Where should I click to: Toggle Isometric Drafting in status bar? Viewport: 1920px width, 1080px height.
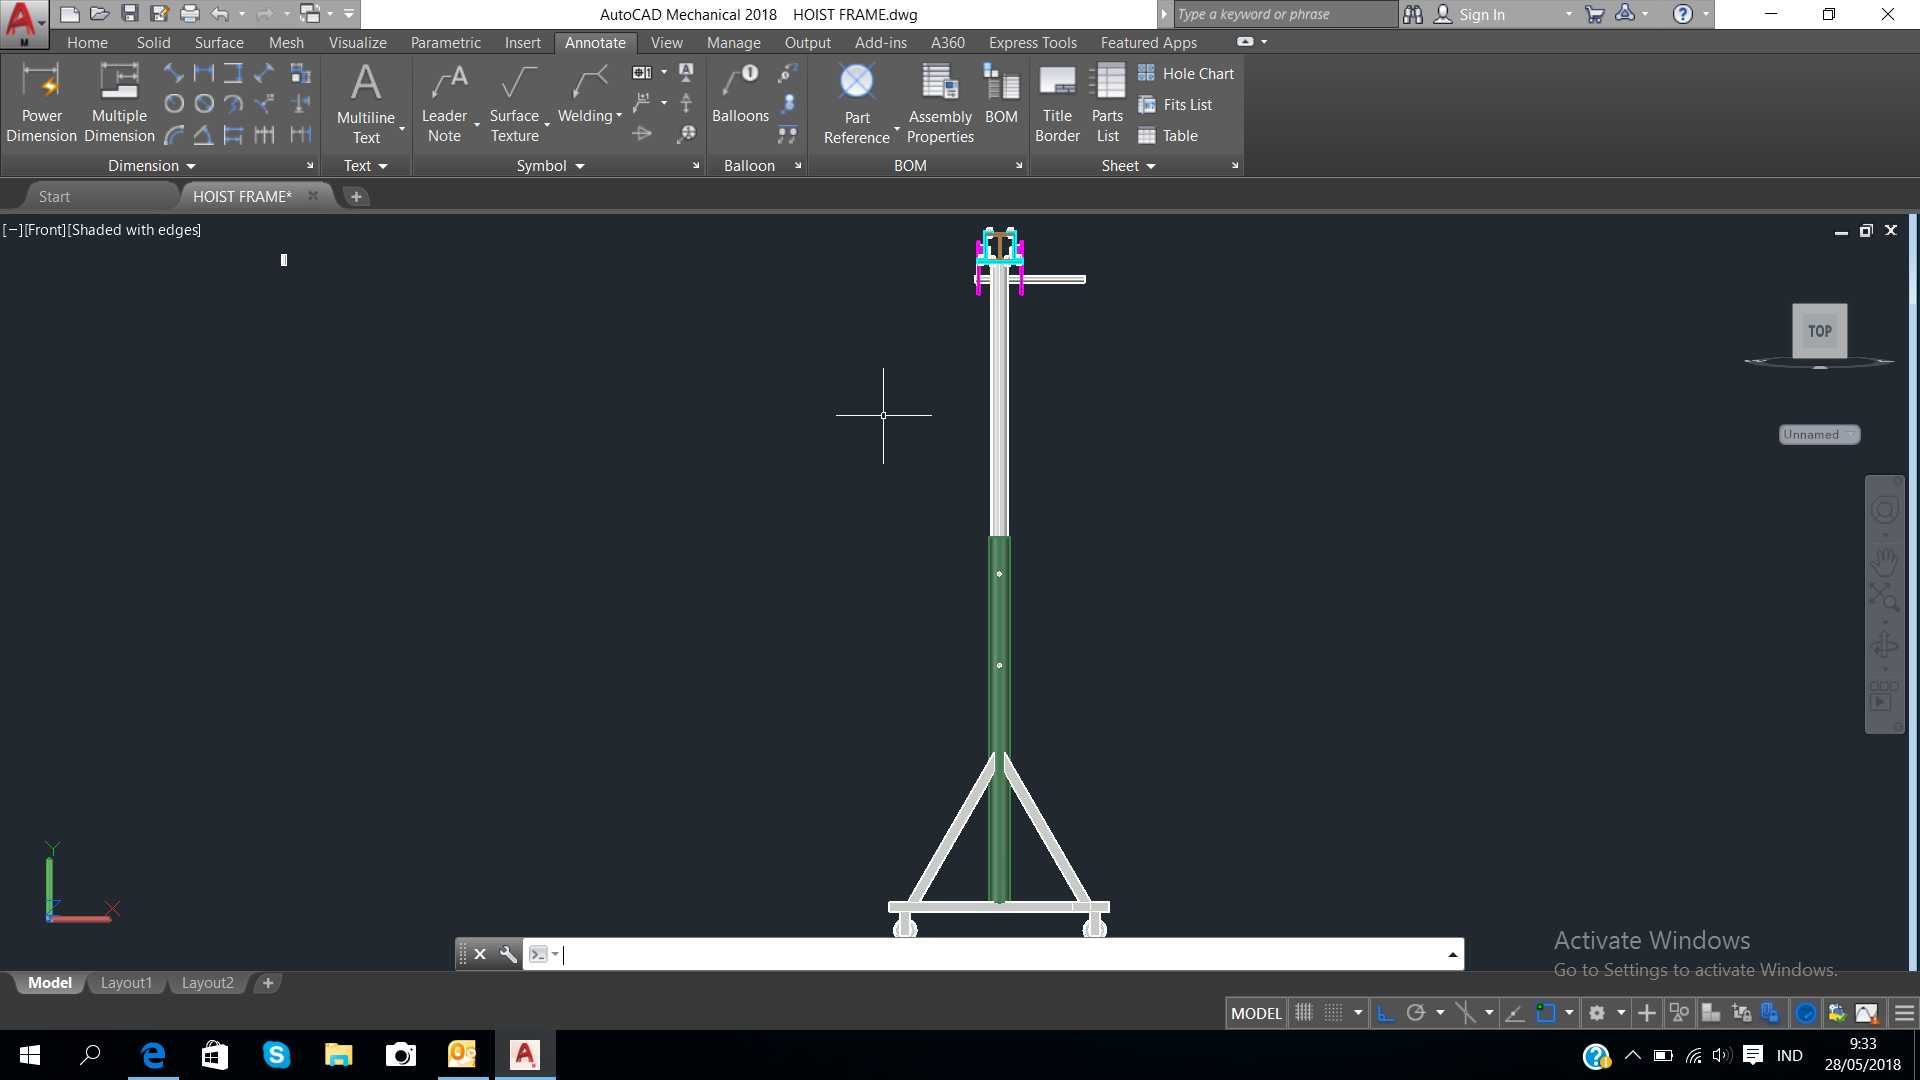click(1466, 1013)
